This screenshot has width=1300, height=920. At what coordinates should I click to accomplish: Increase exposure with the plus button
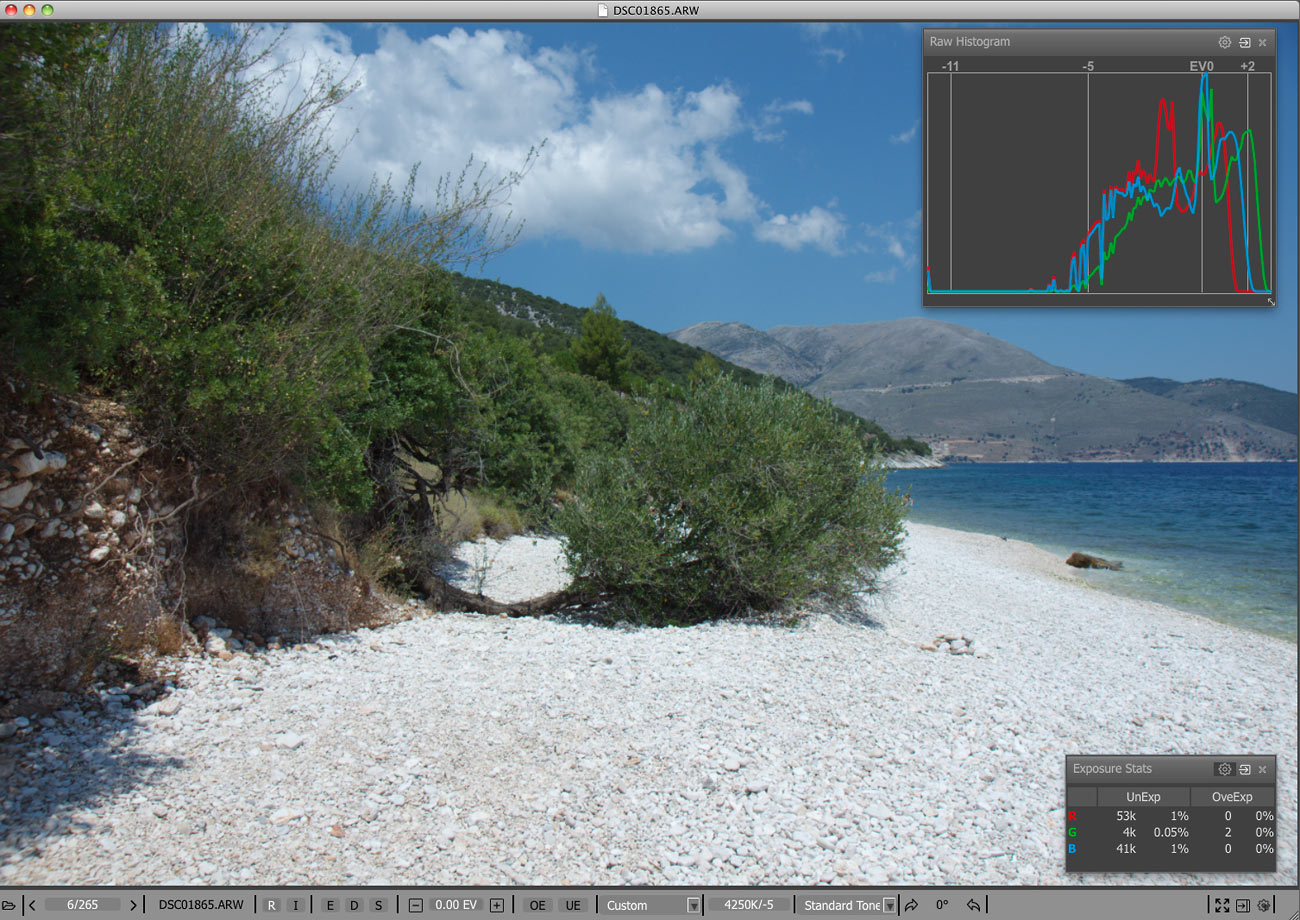click(x=497, y=905)
